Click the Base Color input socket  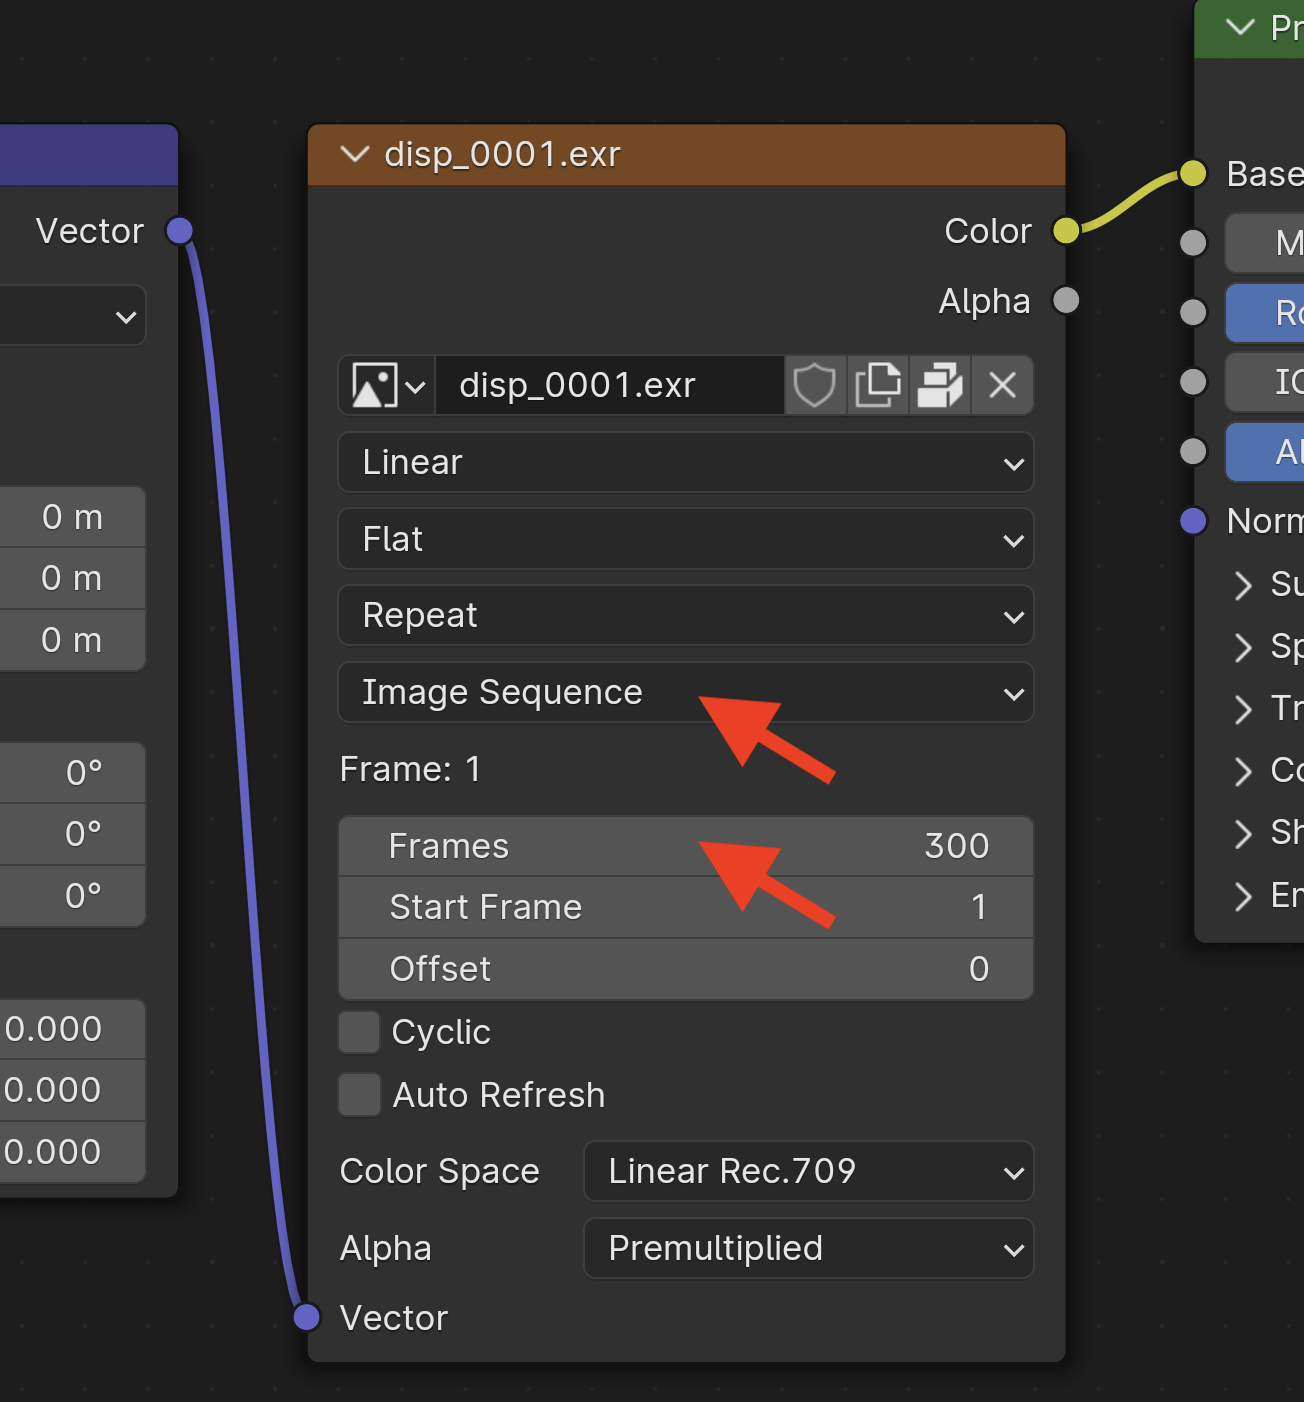point(1193,173)
